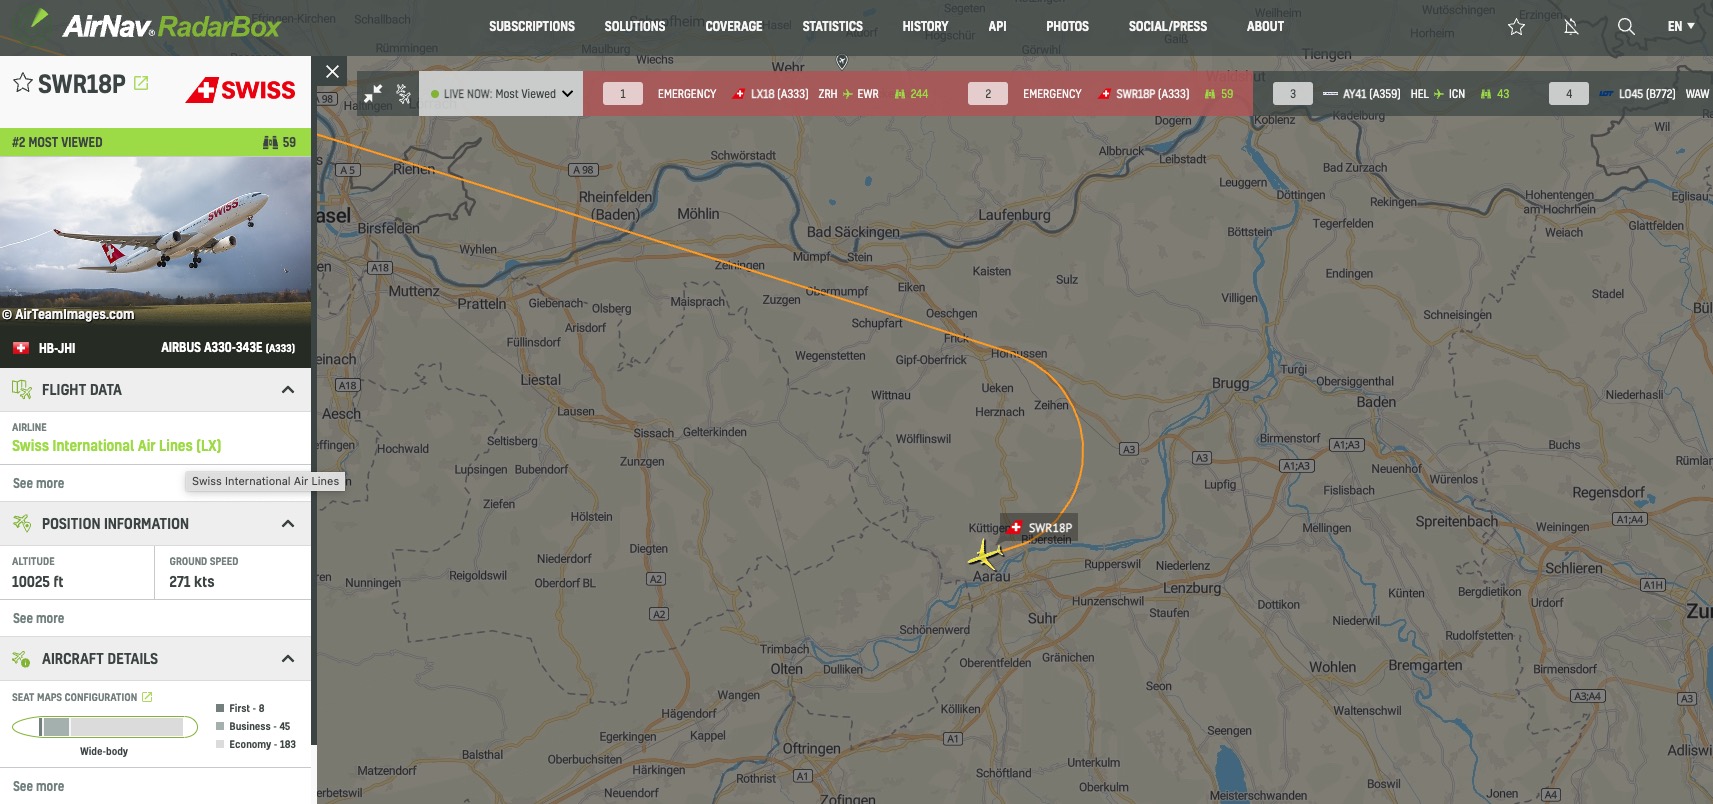Collapse map view with the shrink arrows icon
The width and height of the screenshot is (1713, 804).
point(373,94)
